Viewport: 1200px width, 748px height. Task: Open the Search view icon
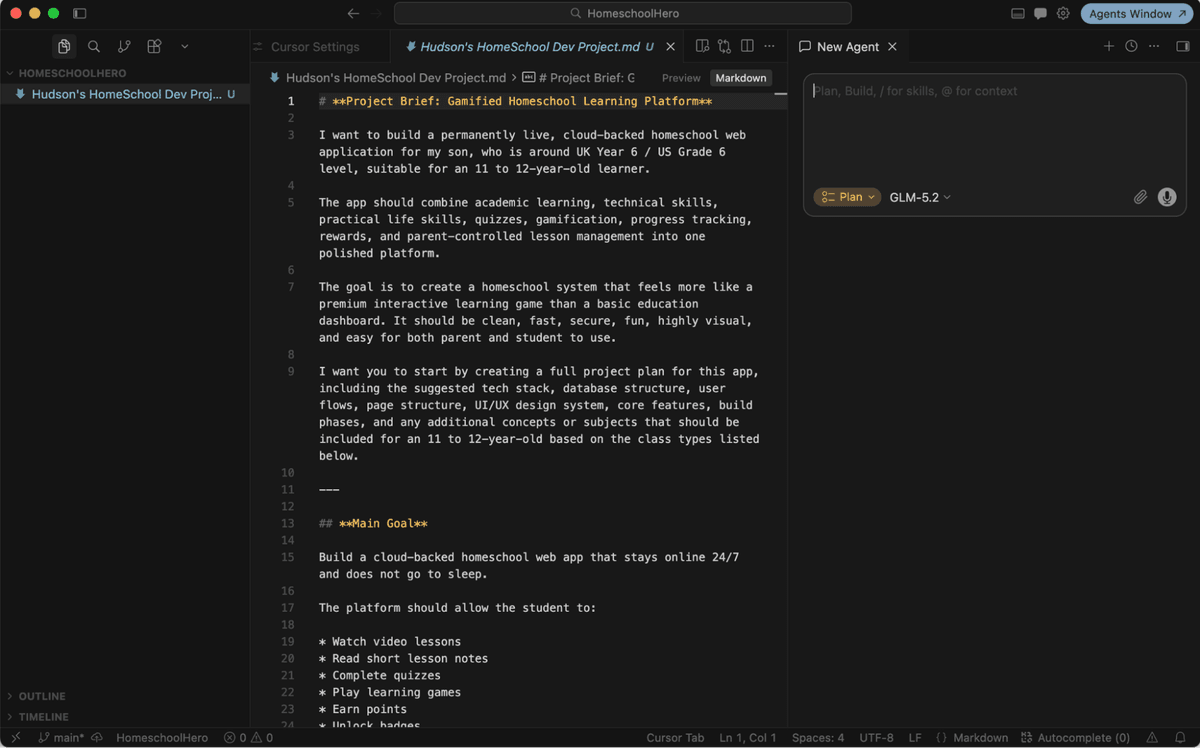[x=94, y=46]
